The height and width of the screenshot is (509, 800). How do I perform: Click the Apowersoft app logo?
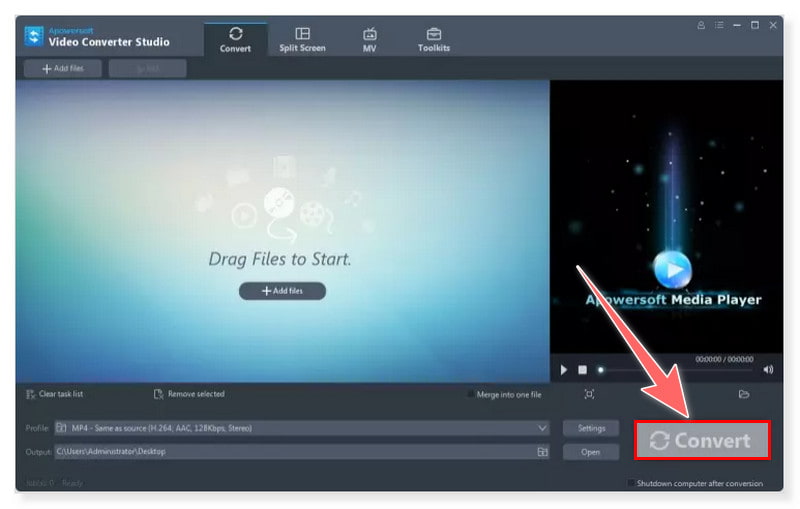[33, 37]
